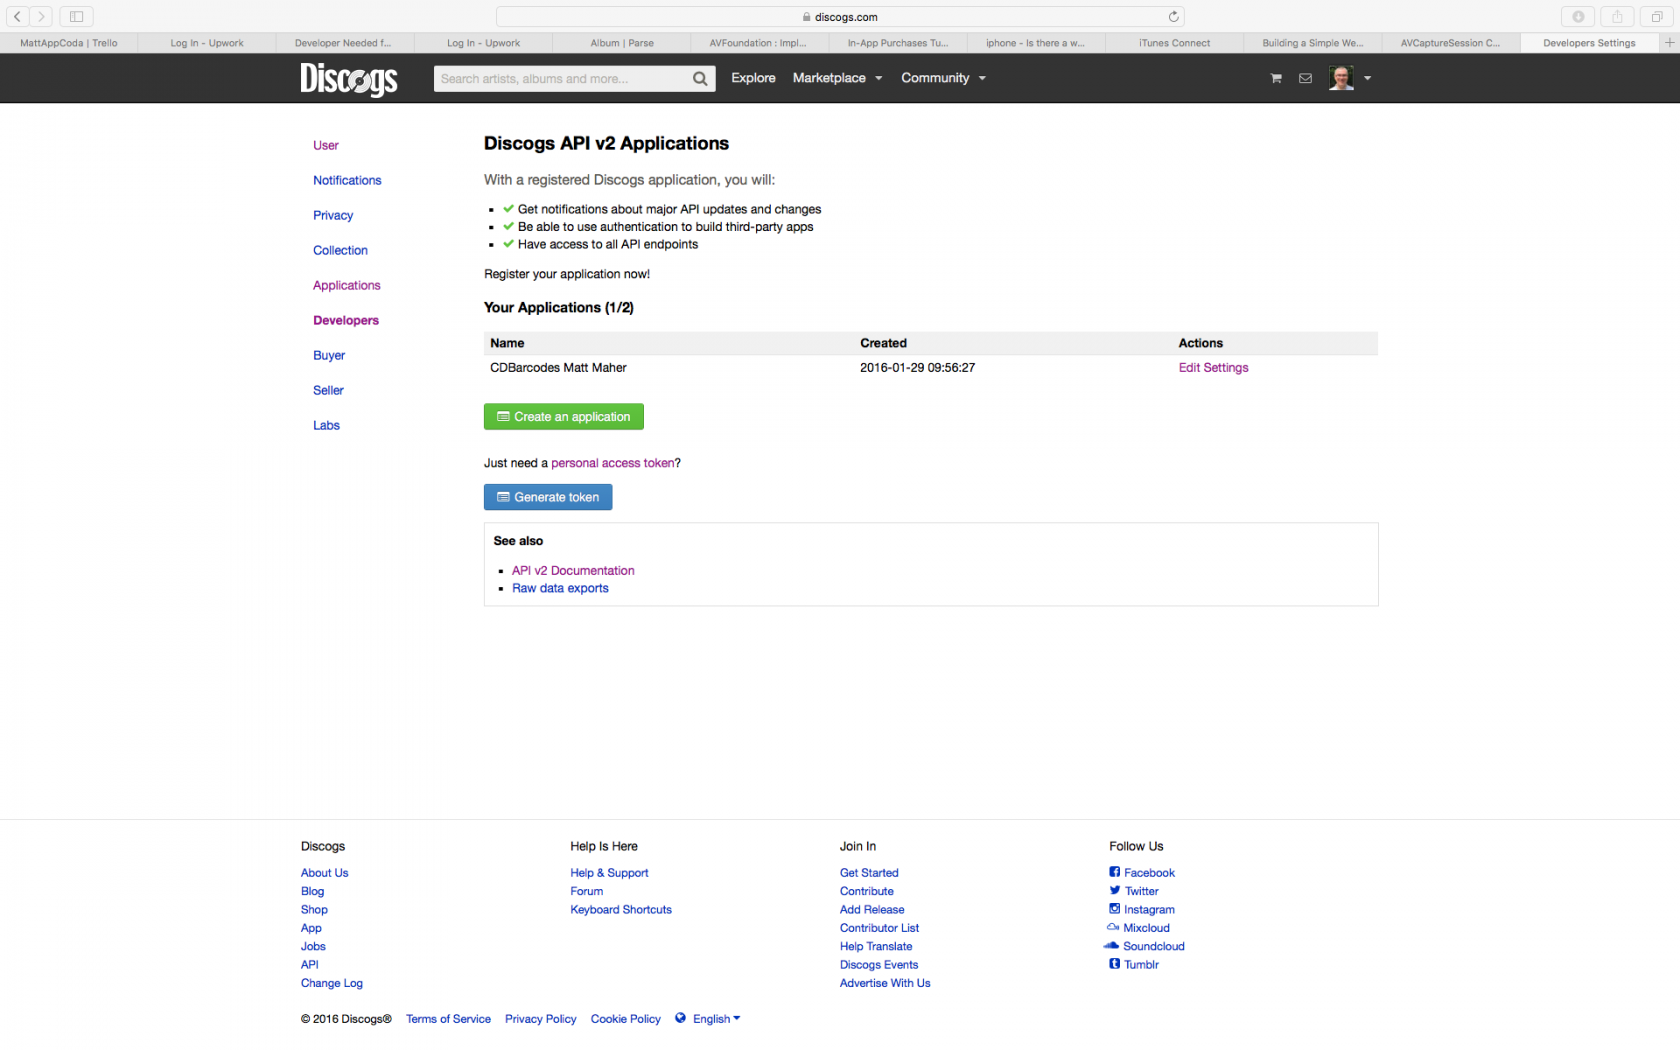Screen dimensions: 1680x1050
Task: Click the Discogs logo
Action: click(349, 78)
